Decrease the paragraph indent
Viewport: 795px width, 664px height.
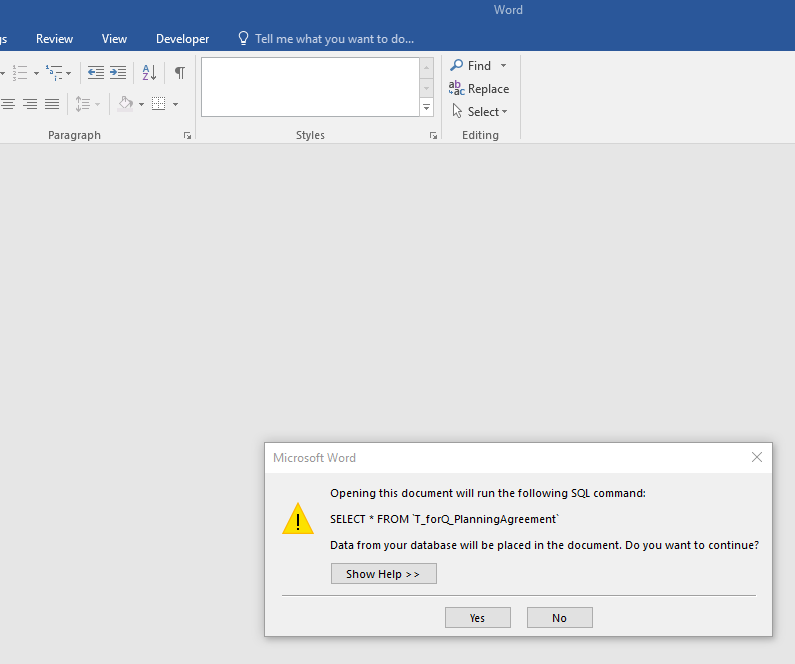[x=96, y=72]
